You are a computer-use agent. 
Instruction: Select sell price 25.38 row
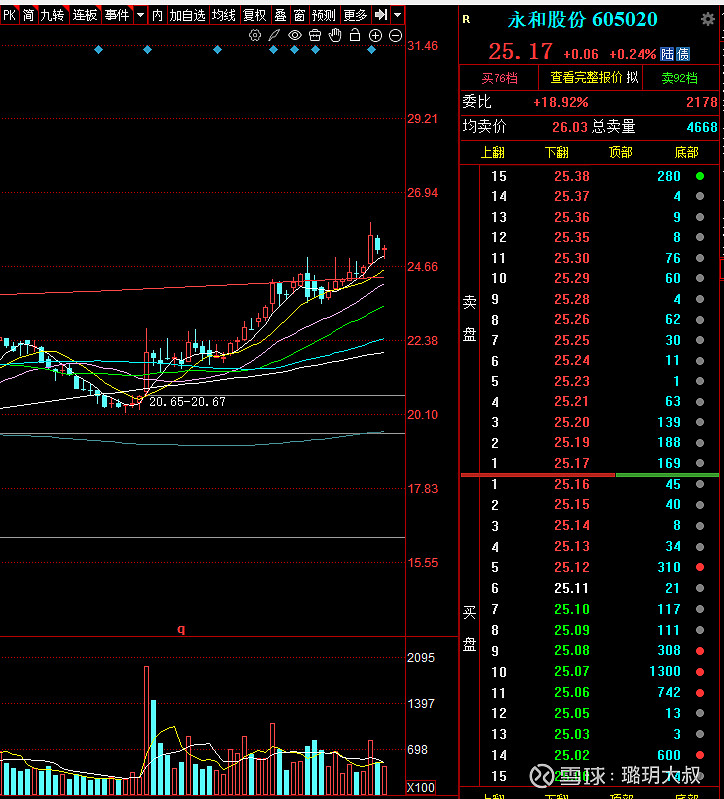click(x=599, y=176)
